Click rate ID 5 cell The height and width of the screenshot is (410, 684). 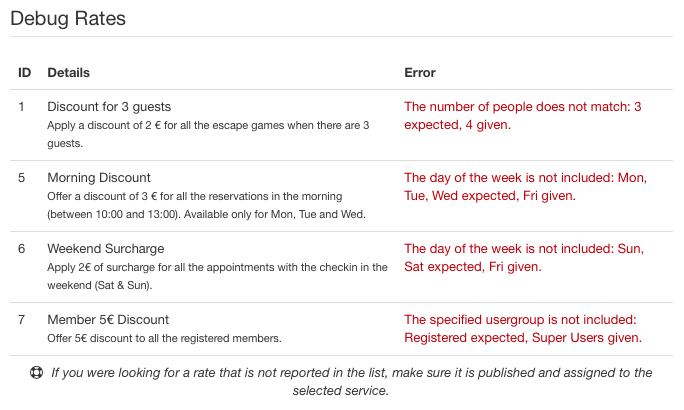coord(21,178)
